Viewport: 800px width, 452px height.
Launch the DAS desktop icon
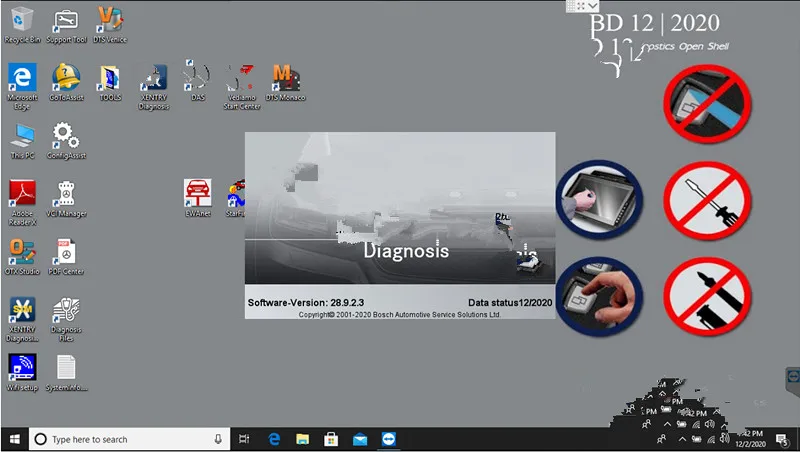tap(196, 76)
